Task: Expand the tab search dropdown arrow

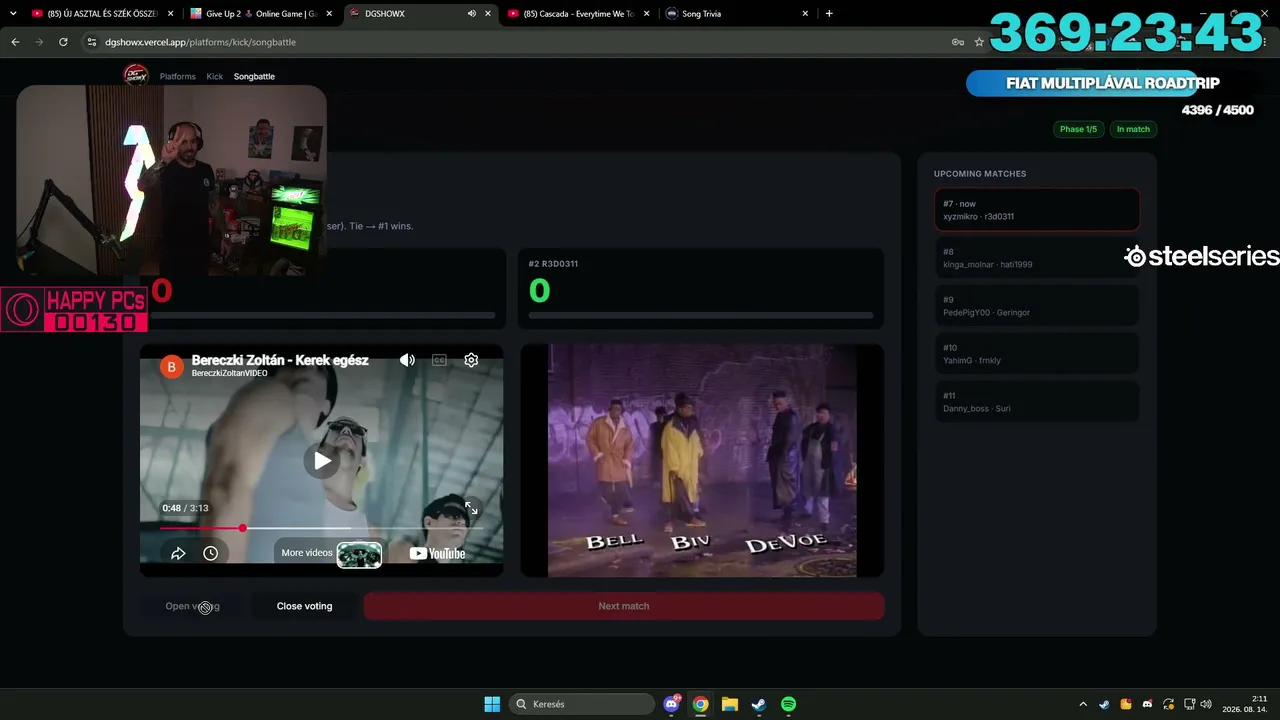Action: click(13, 14)
